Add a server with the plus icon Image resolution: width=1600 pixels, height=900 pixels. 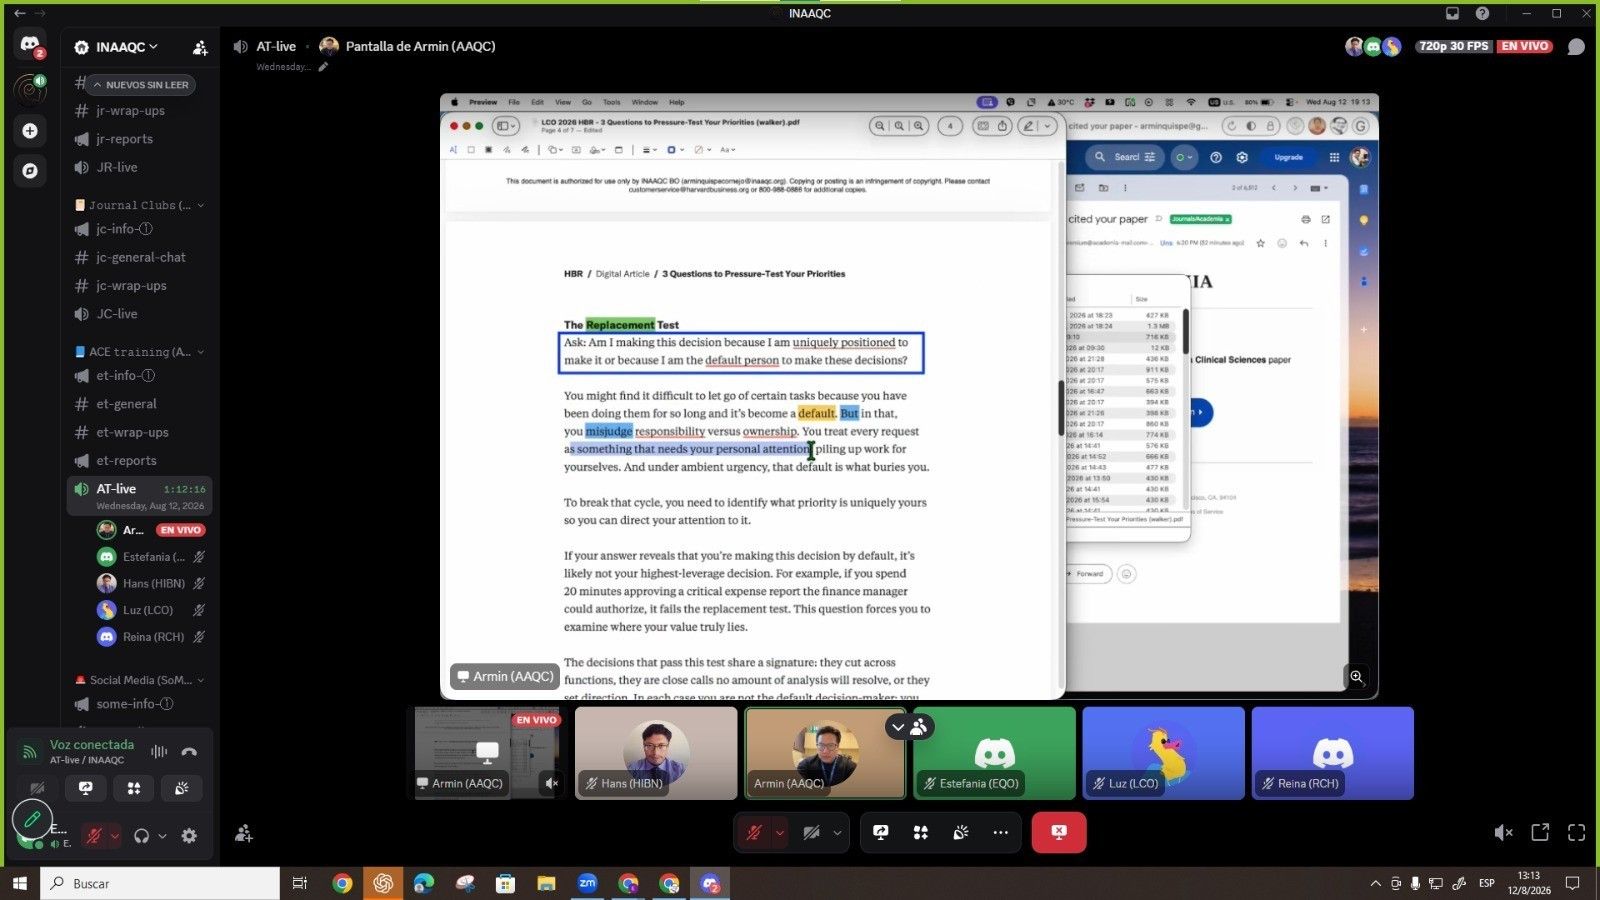click(x=30, y=131)
